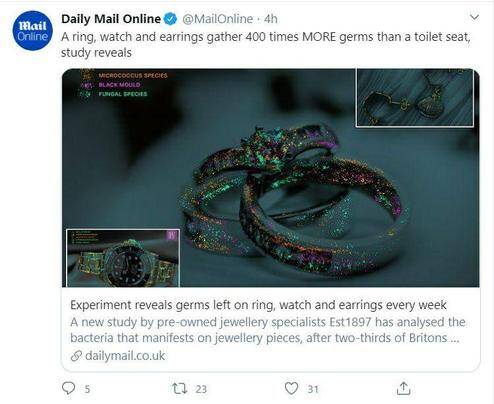494x404 pixels.
Task: Open the tweet options chevron menu
Action: click(474, 17)
